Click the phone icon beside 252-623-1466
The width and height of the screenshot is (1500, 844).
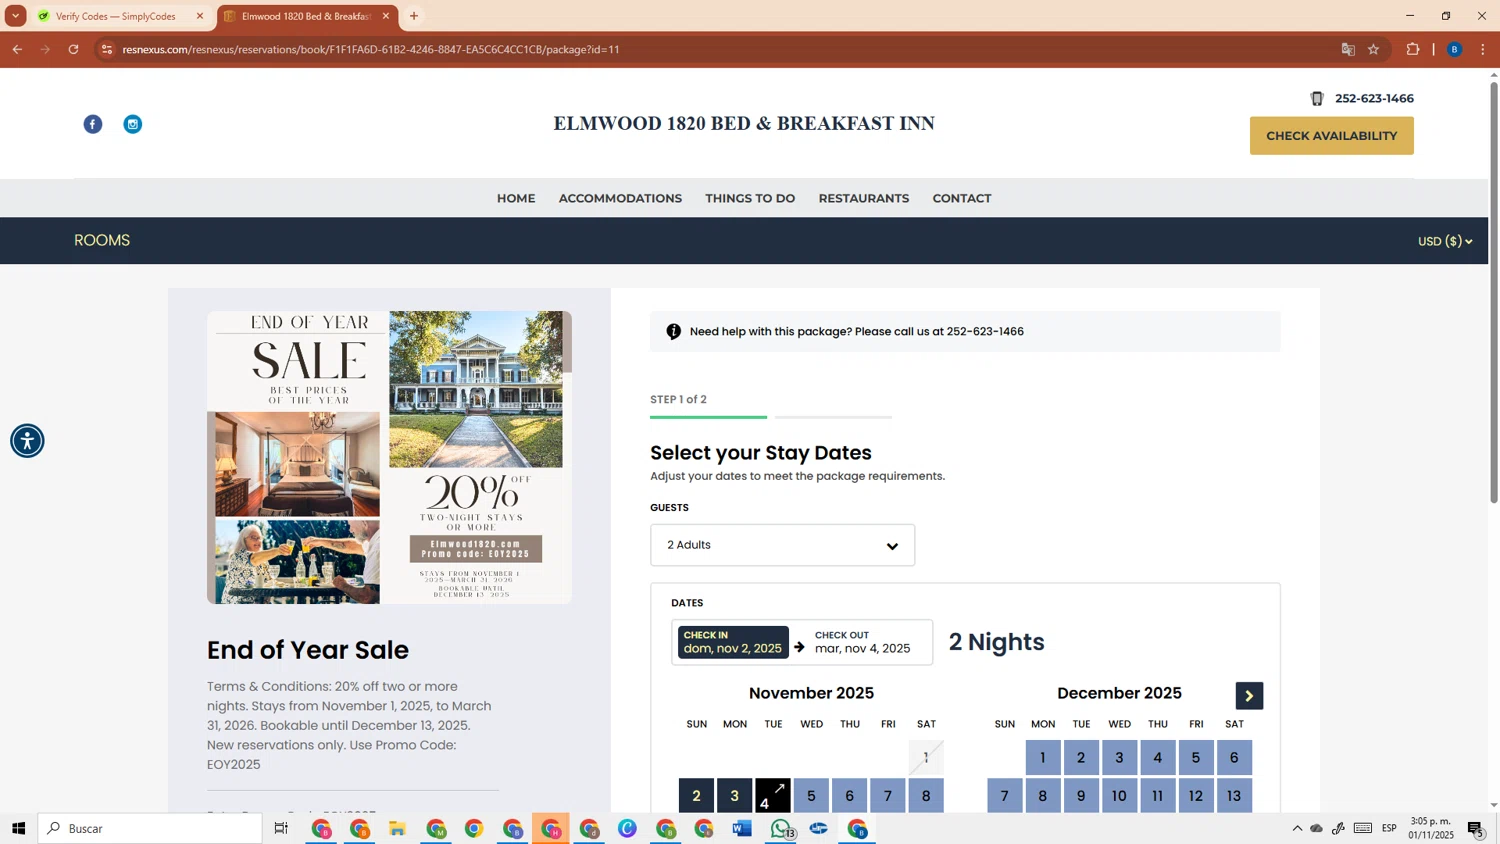click(x=1317, y=98)
